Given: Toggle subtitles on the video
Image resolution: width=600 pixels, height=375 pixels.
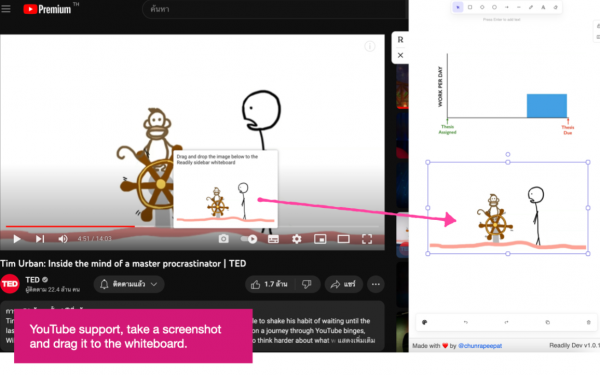Looking at the screenshot, I should (x=273, y=239).
